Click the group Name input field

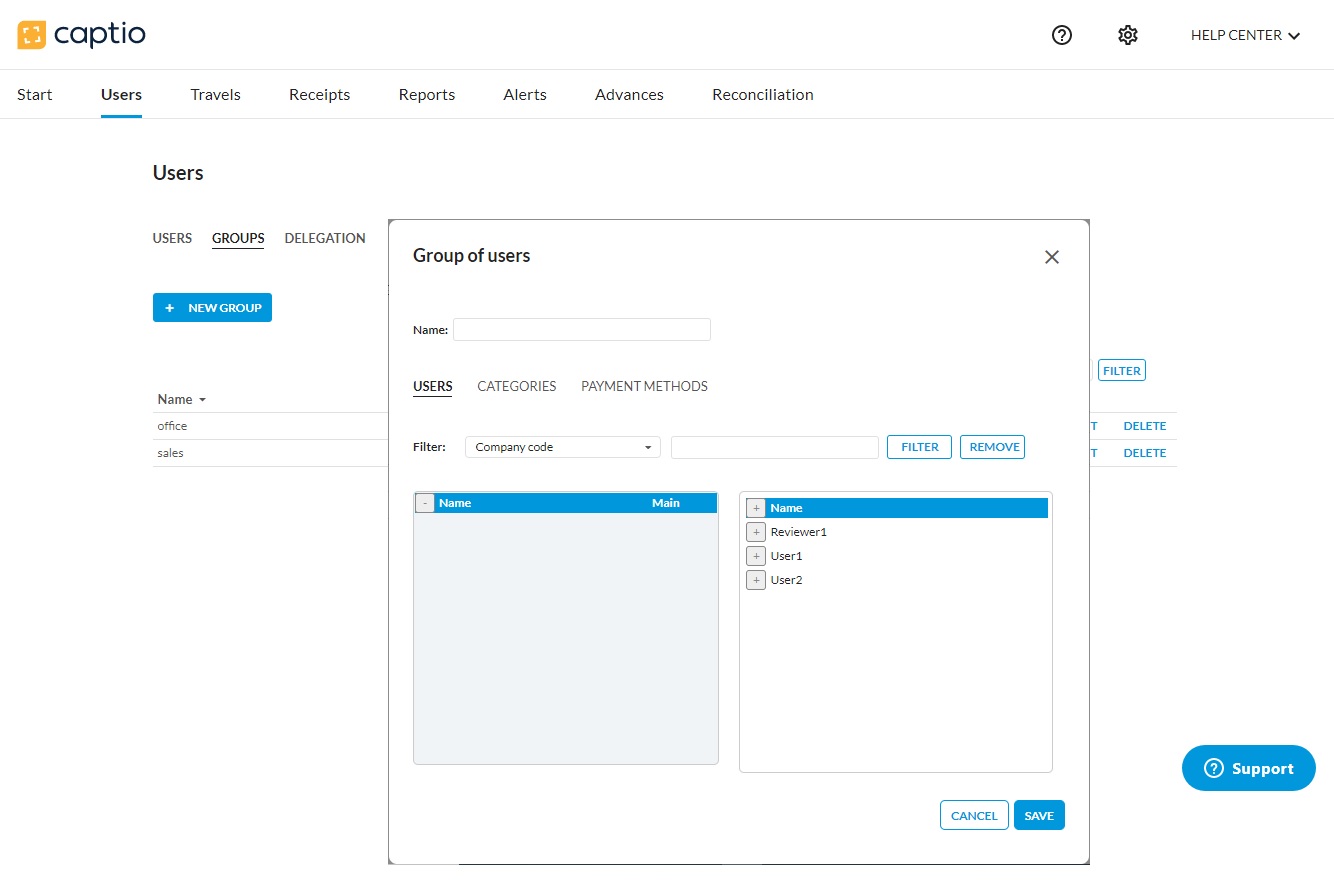581,329
